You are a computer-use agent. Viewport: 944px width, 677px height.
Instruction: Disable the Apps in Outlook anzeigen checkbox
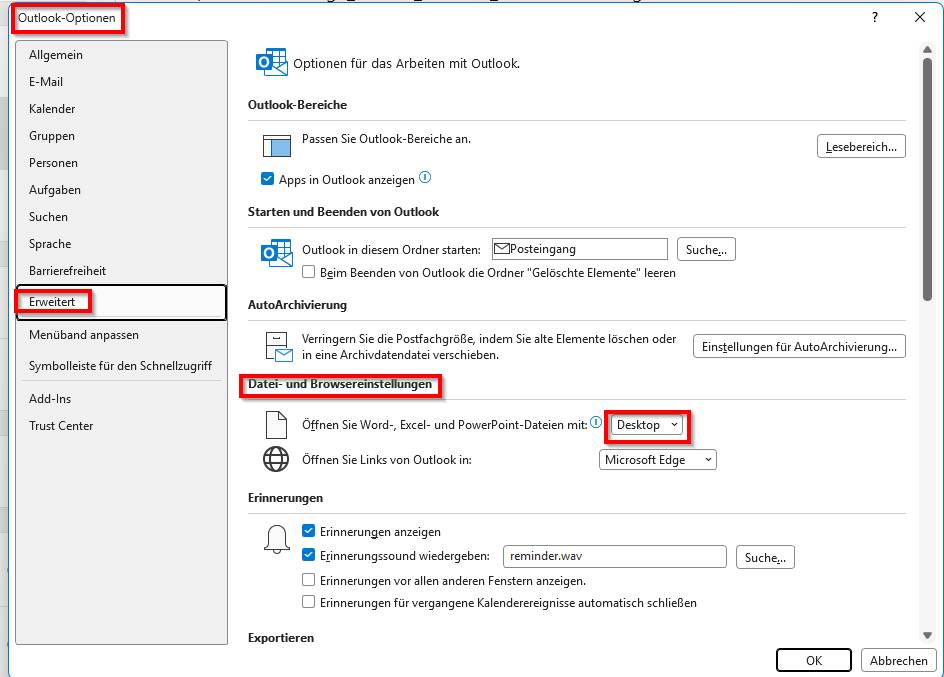267,180
